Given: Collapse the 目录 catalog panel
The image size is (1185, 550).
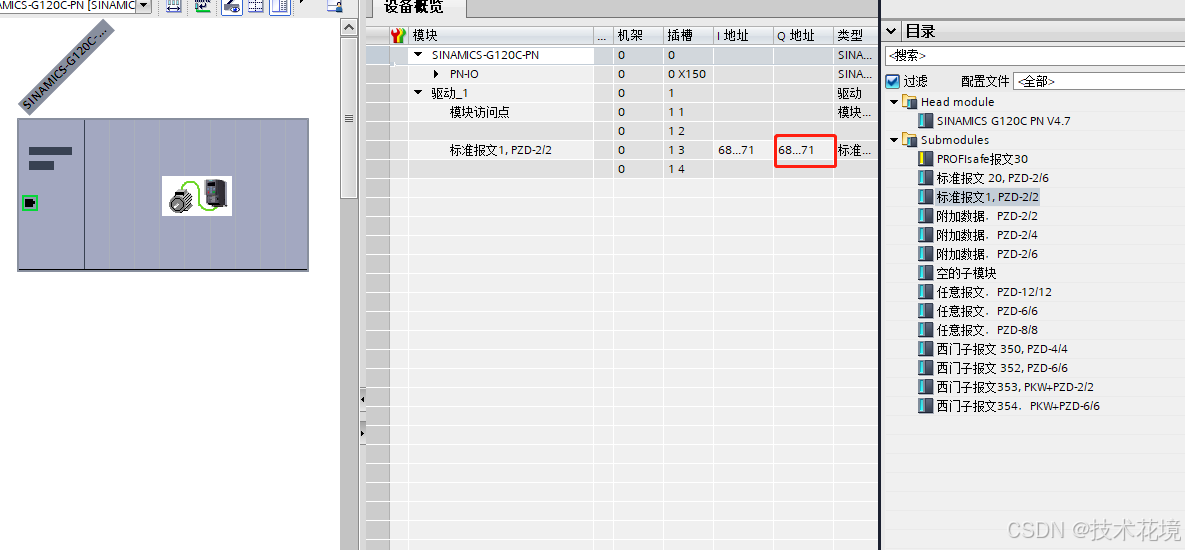Looking at the screenshot, I should pos(892,31).
